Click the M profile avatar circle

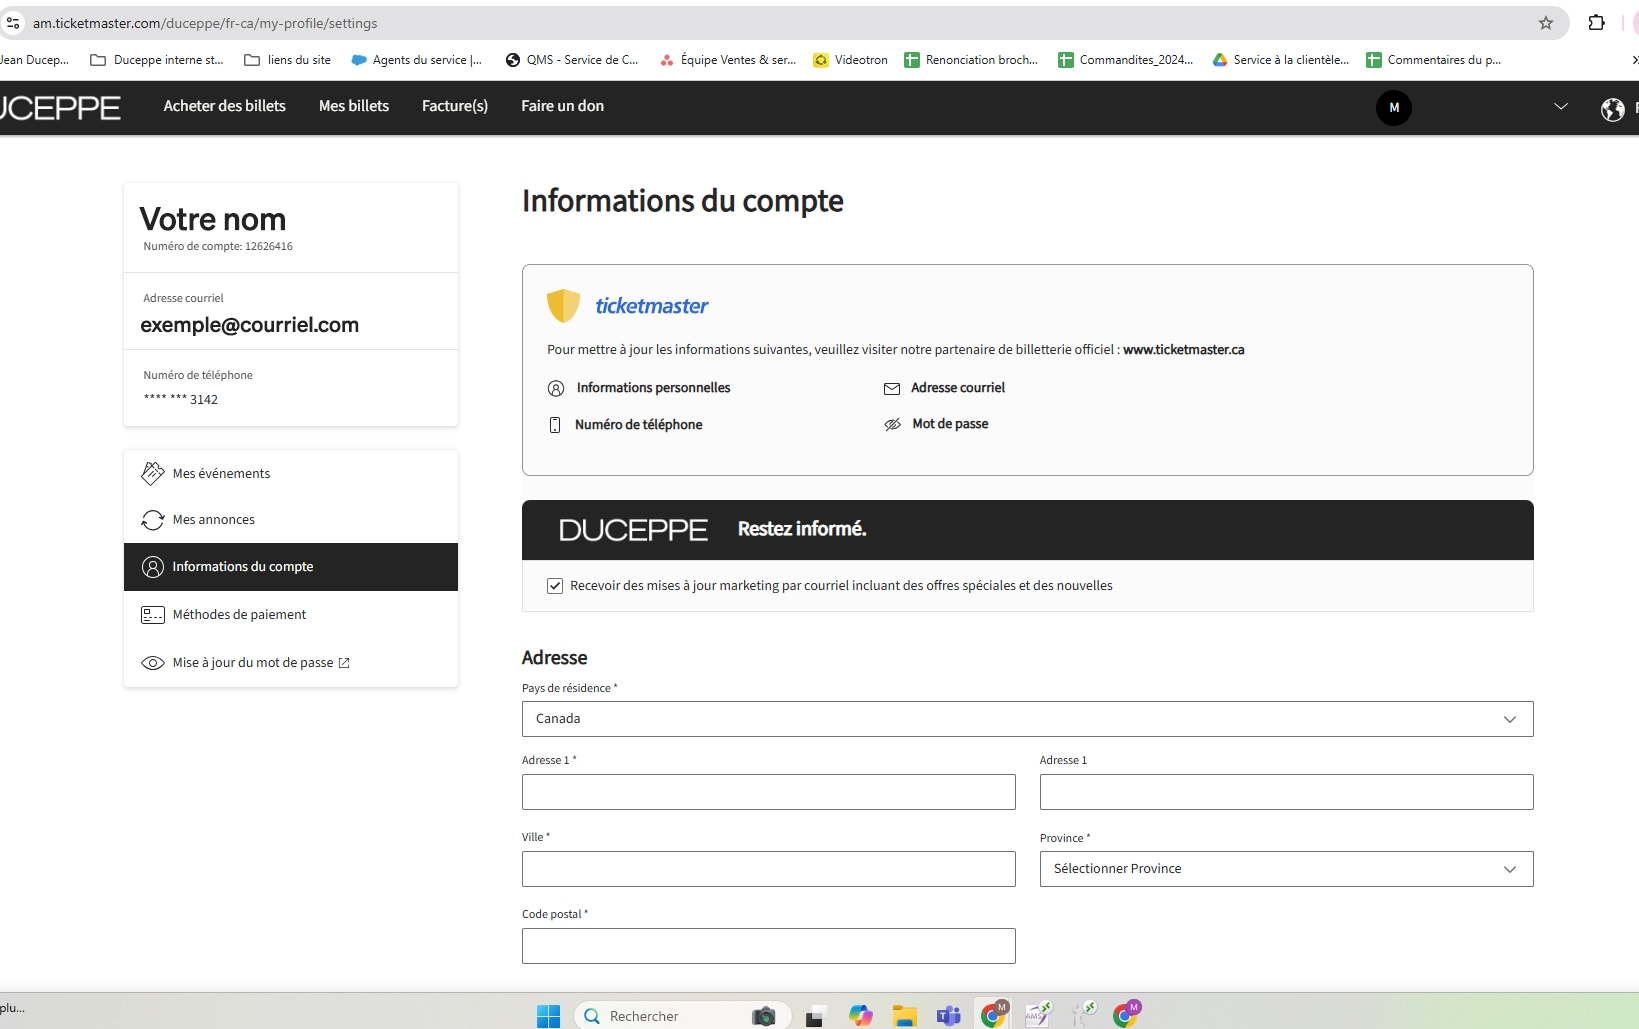pyautogui.click(x=1393, y=108)
